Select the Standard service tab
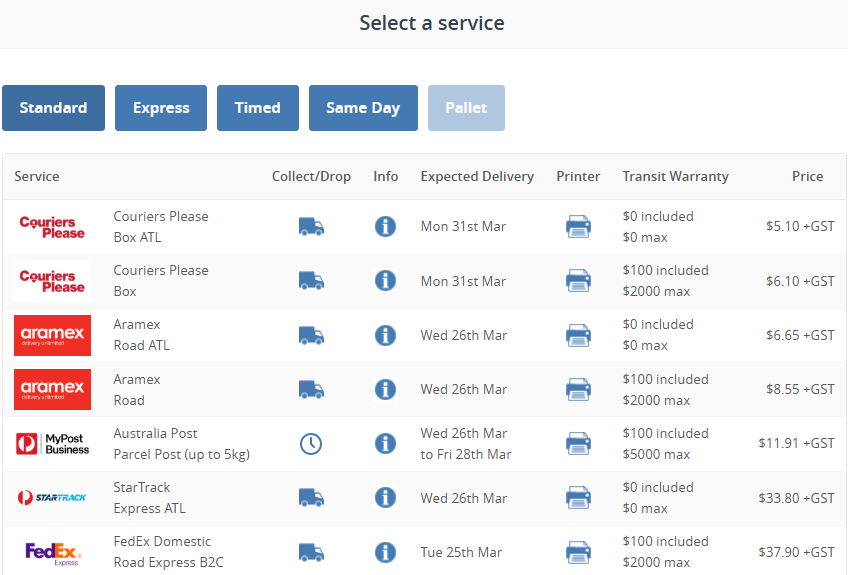Screen dimensions: 848x575 click(54, 108)
